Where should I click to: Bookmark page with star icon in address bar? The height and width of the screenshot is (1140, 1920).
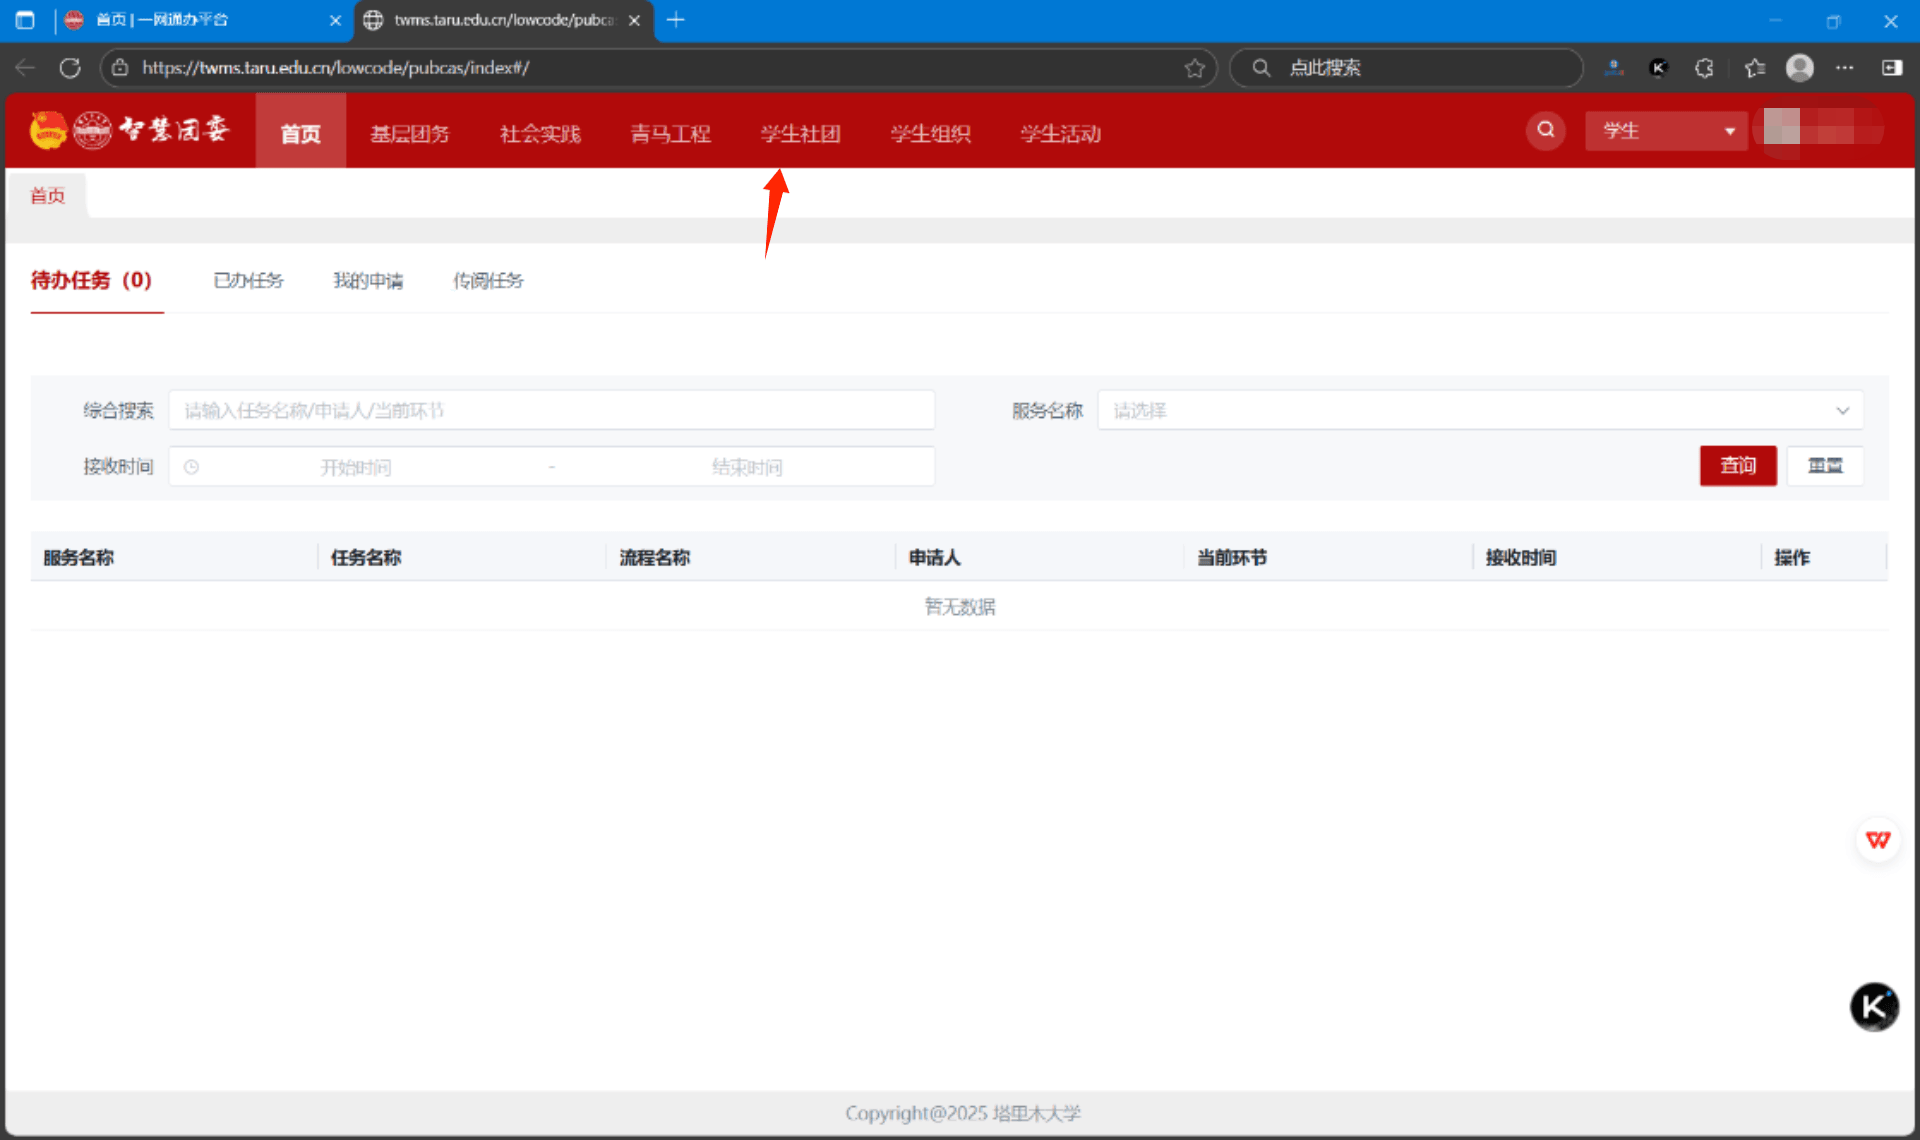click(x=1194, y=68)
